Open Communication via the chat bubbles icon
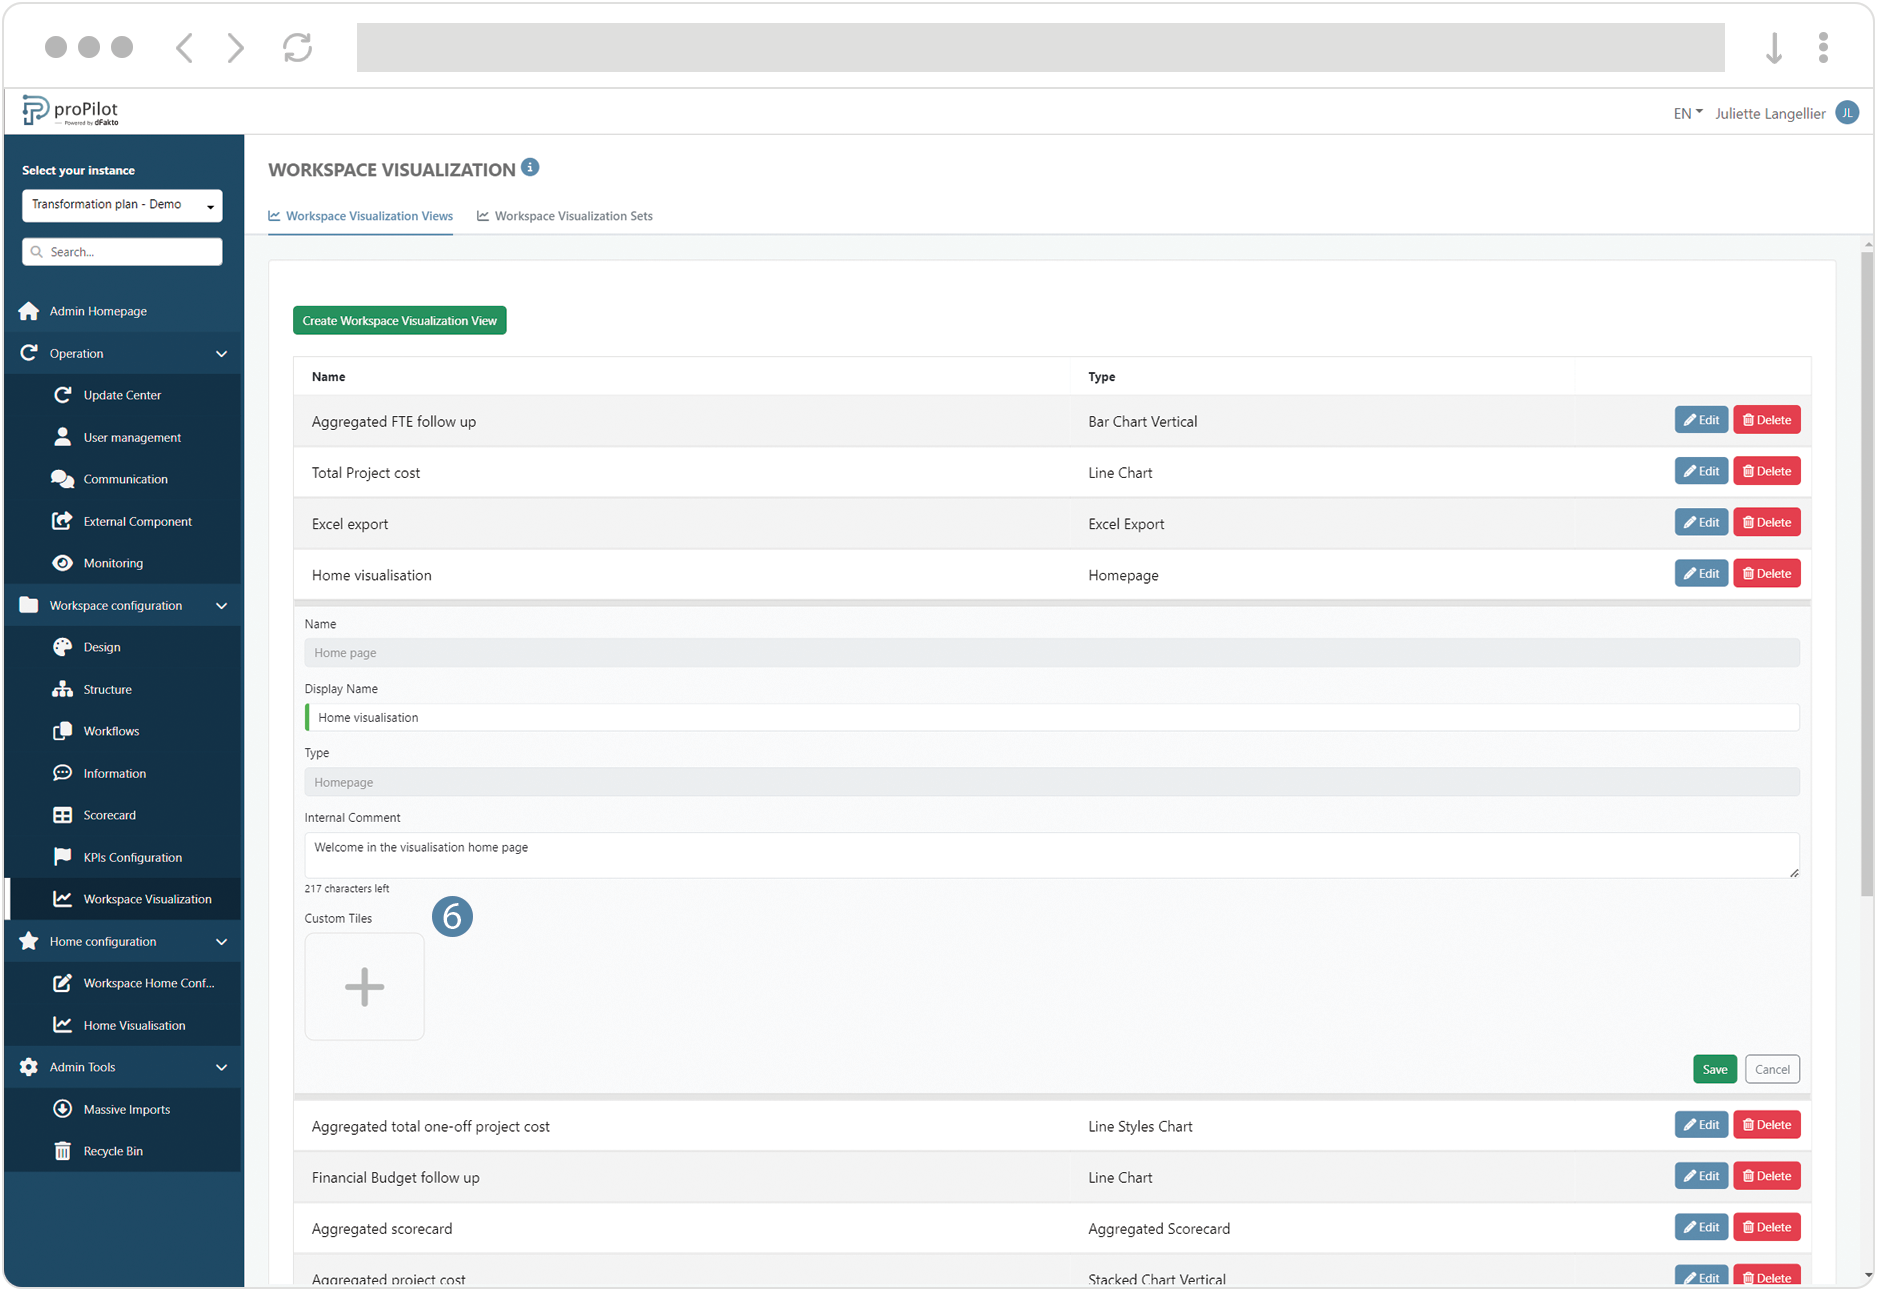This screenshot has height=1293, width=1879. pyautogui.click(x=62, y=479)
